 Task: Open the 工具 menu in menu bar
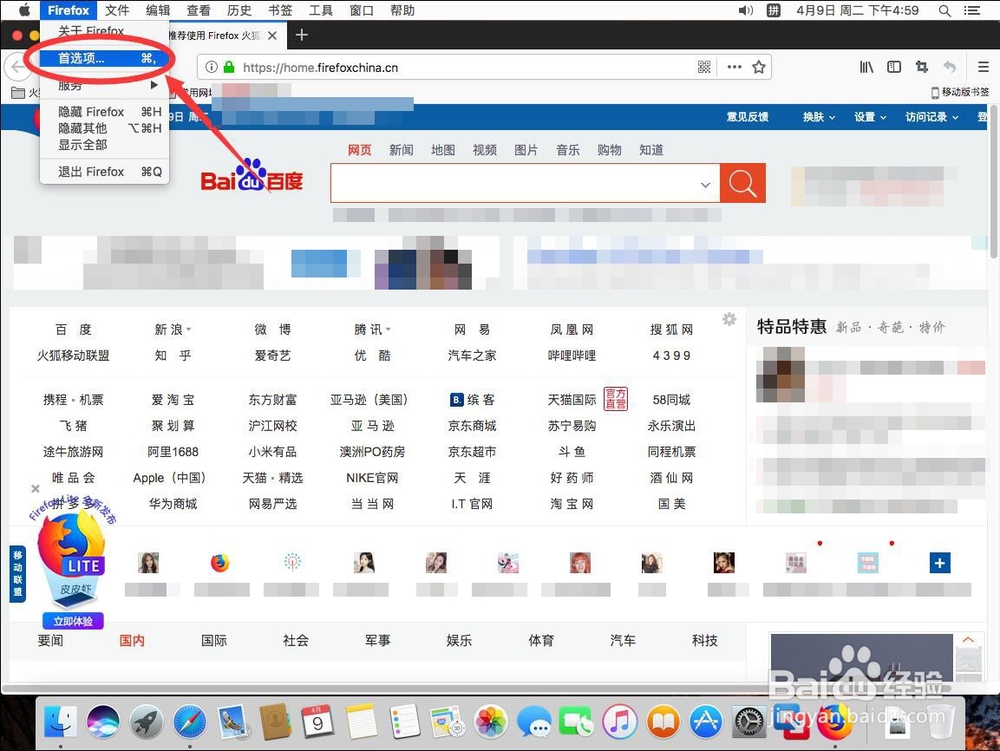pyautogui.click(x=321, y=10)
